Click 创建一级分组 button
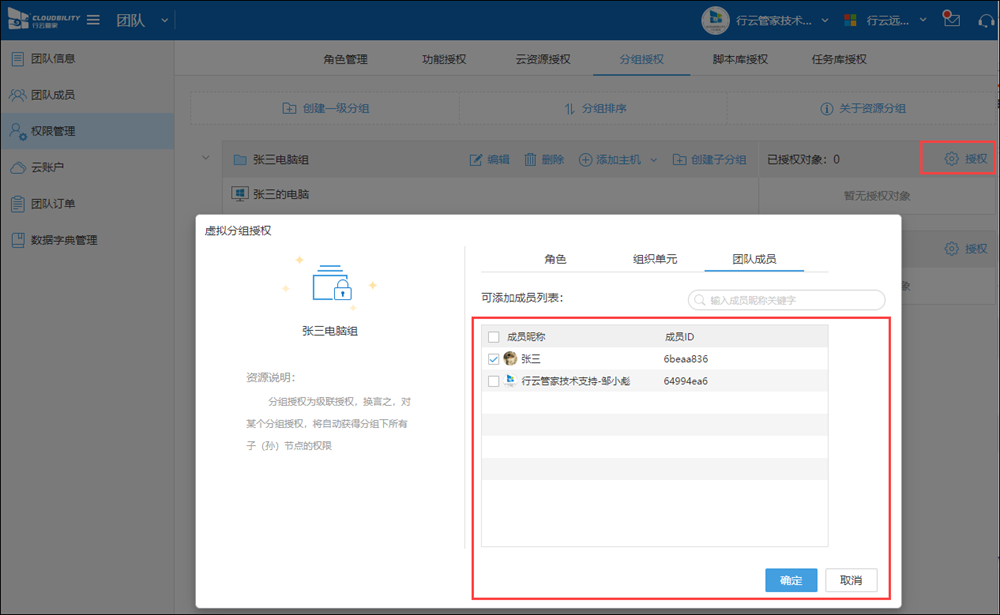Image resolution: width=1000 pixels, height=615 pixels. point(326,108)
